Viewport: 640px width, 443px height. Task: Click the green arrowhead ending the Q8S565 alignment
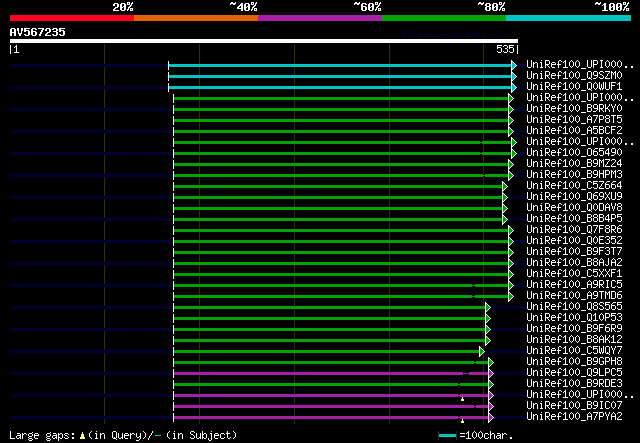pos(488,307)
